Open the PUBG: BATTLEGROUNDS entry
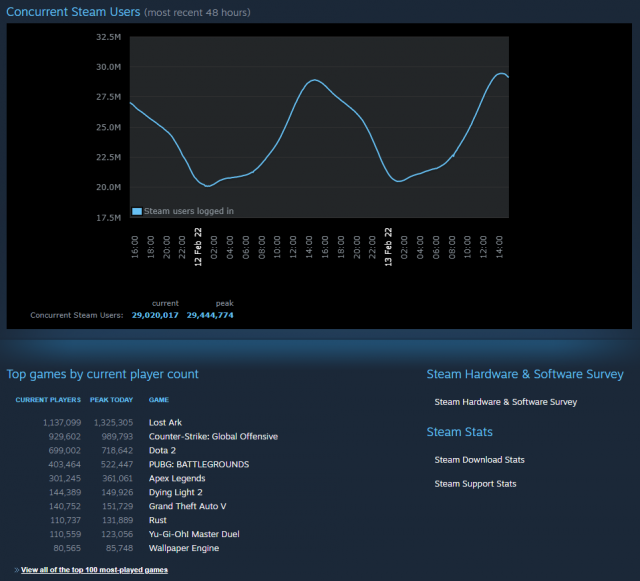The width and height of the screenshot is (640, 581). point(199,465)
